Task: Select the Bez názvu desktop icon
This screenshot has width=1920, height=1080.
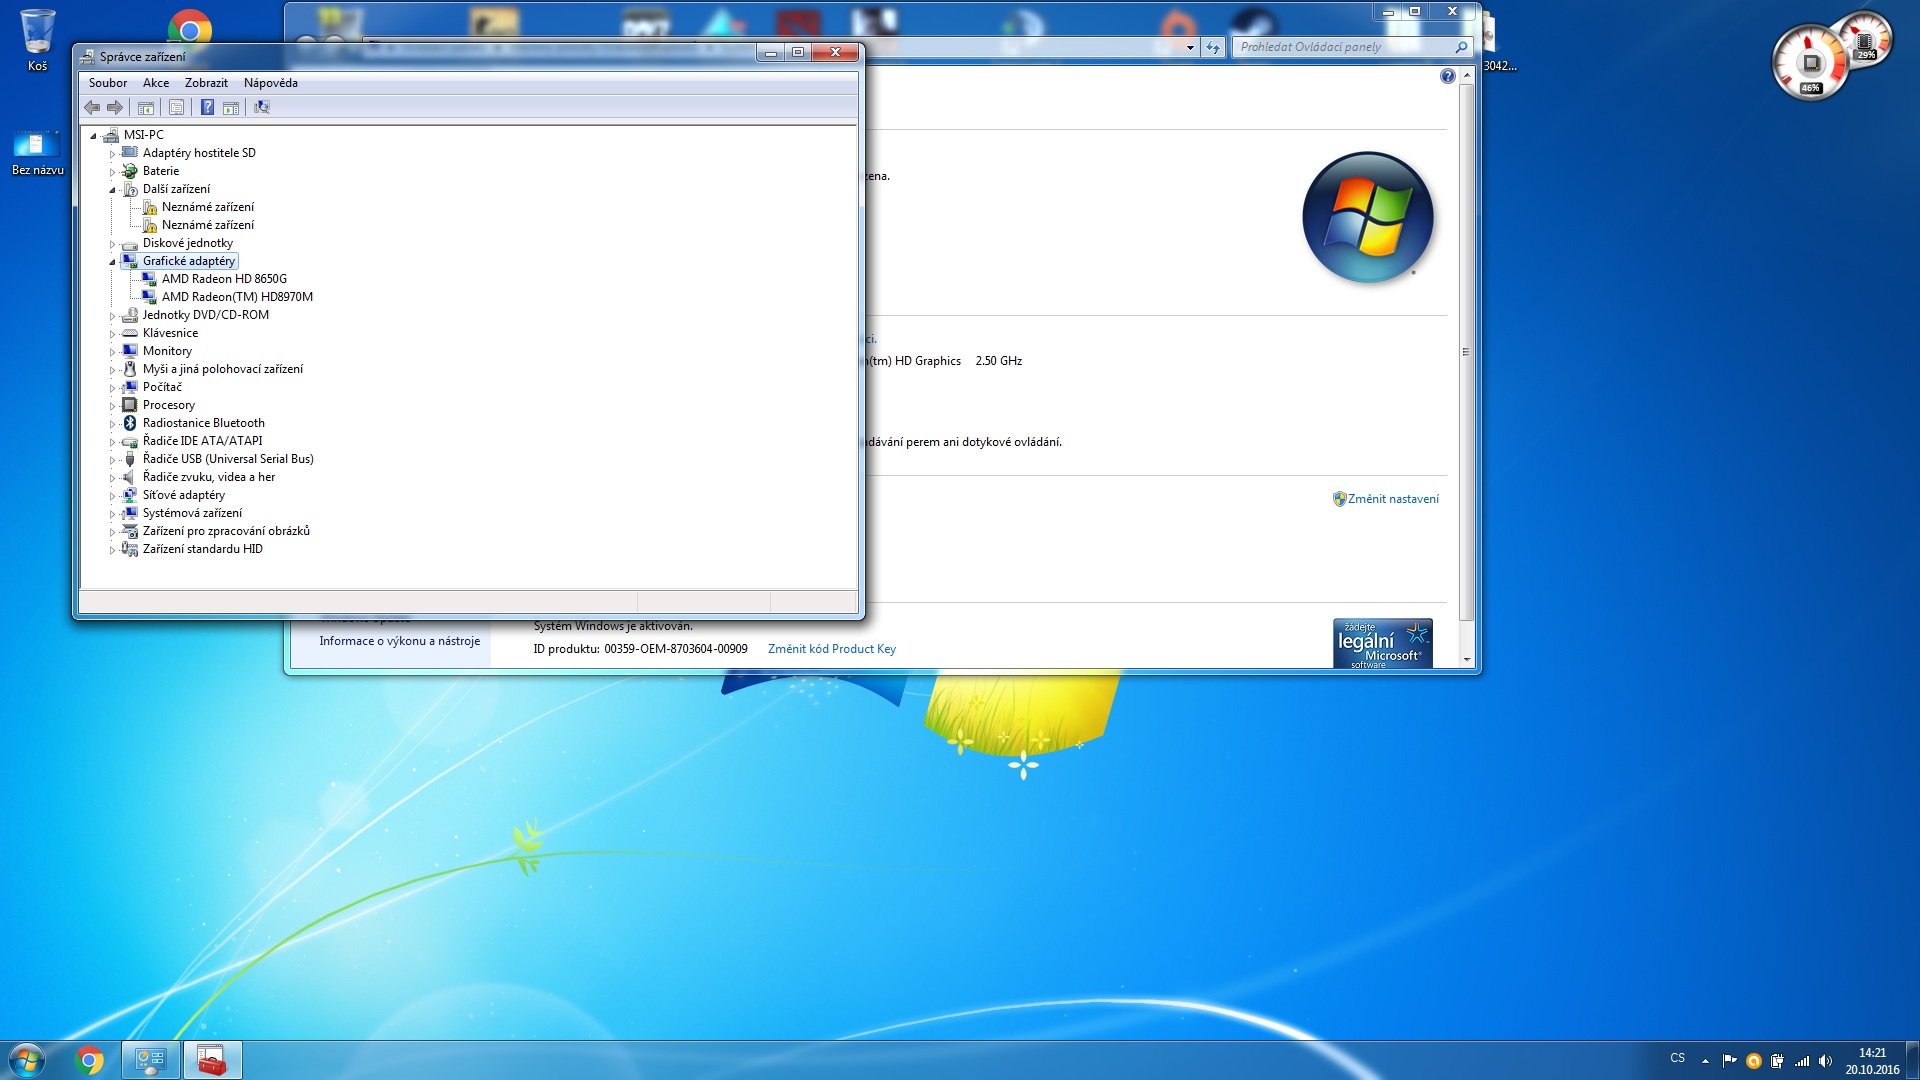Action: coord(37,152)
